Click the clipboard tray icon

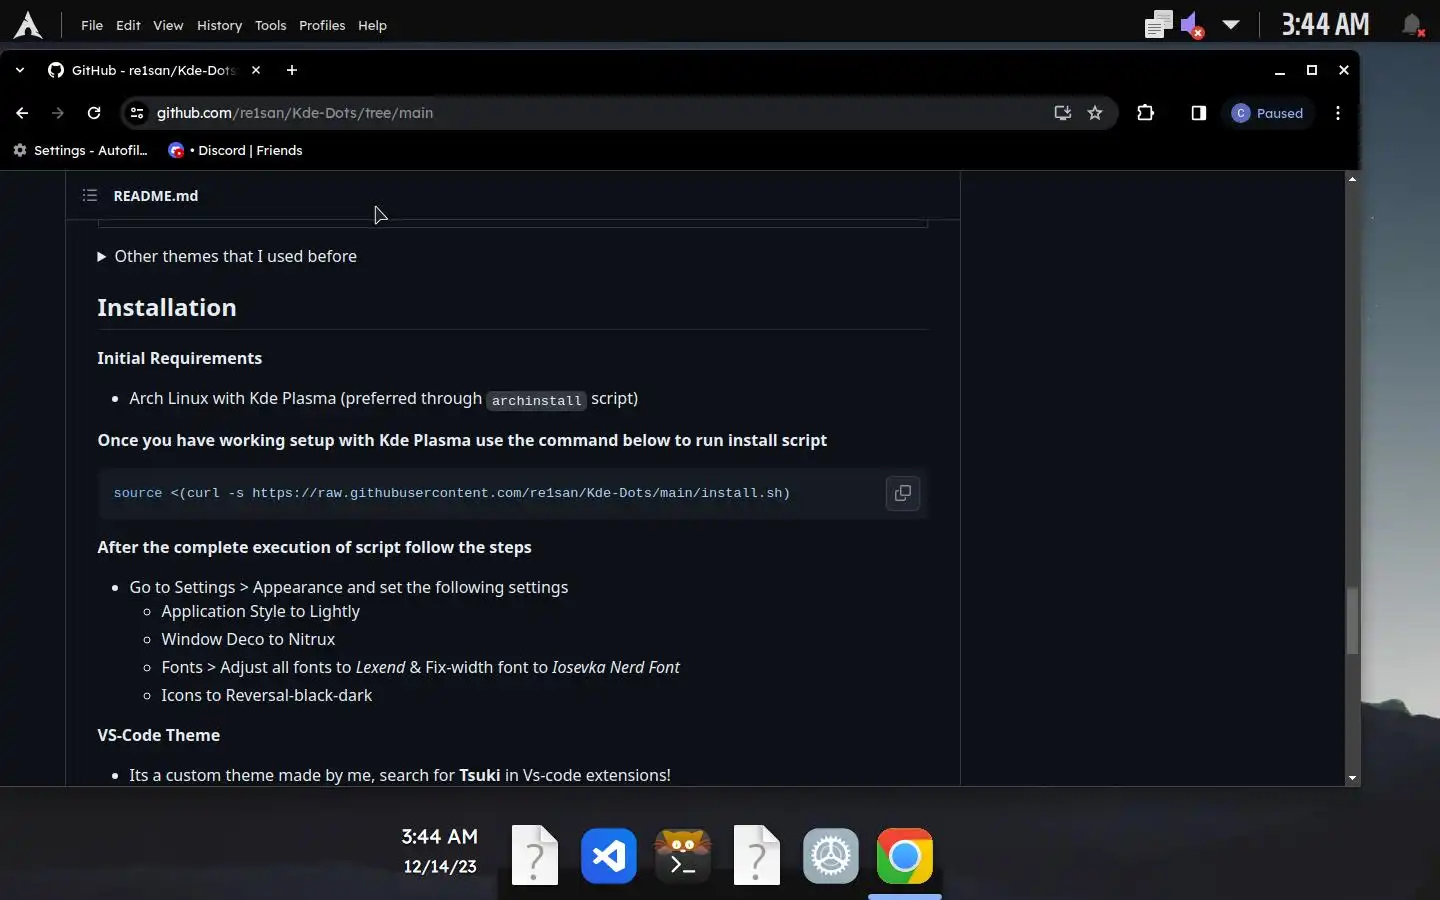[x=1158, y=25]
